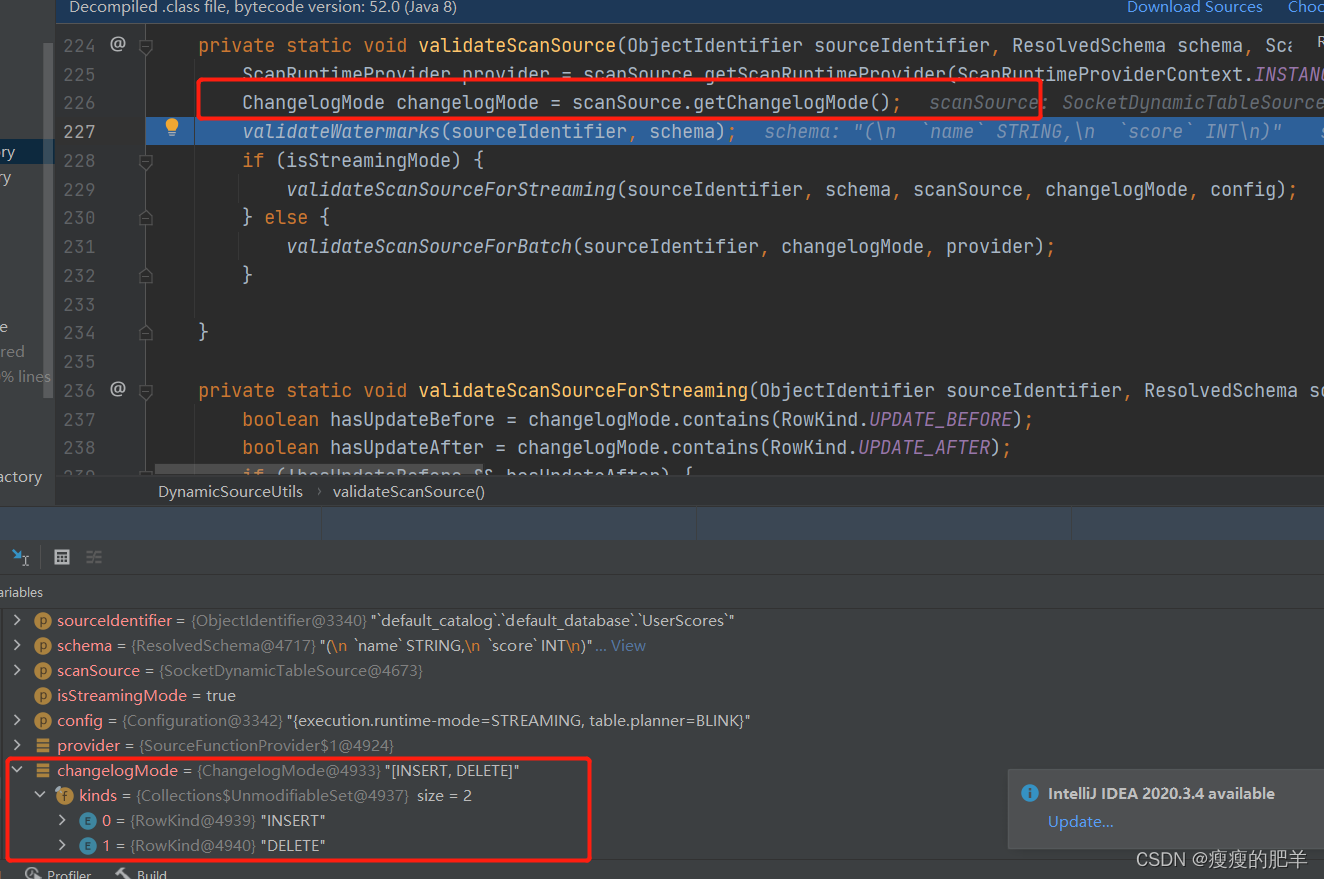The width and height of the screenshot is (1324, 879).
Task: Expand the scanSource variable node
Action: (17, 671)
